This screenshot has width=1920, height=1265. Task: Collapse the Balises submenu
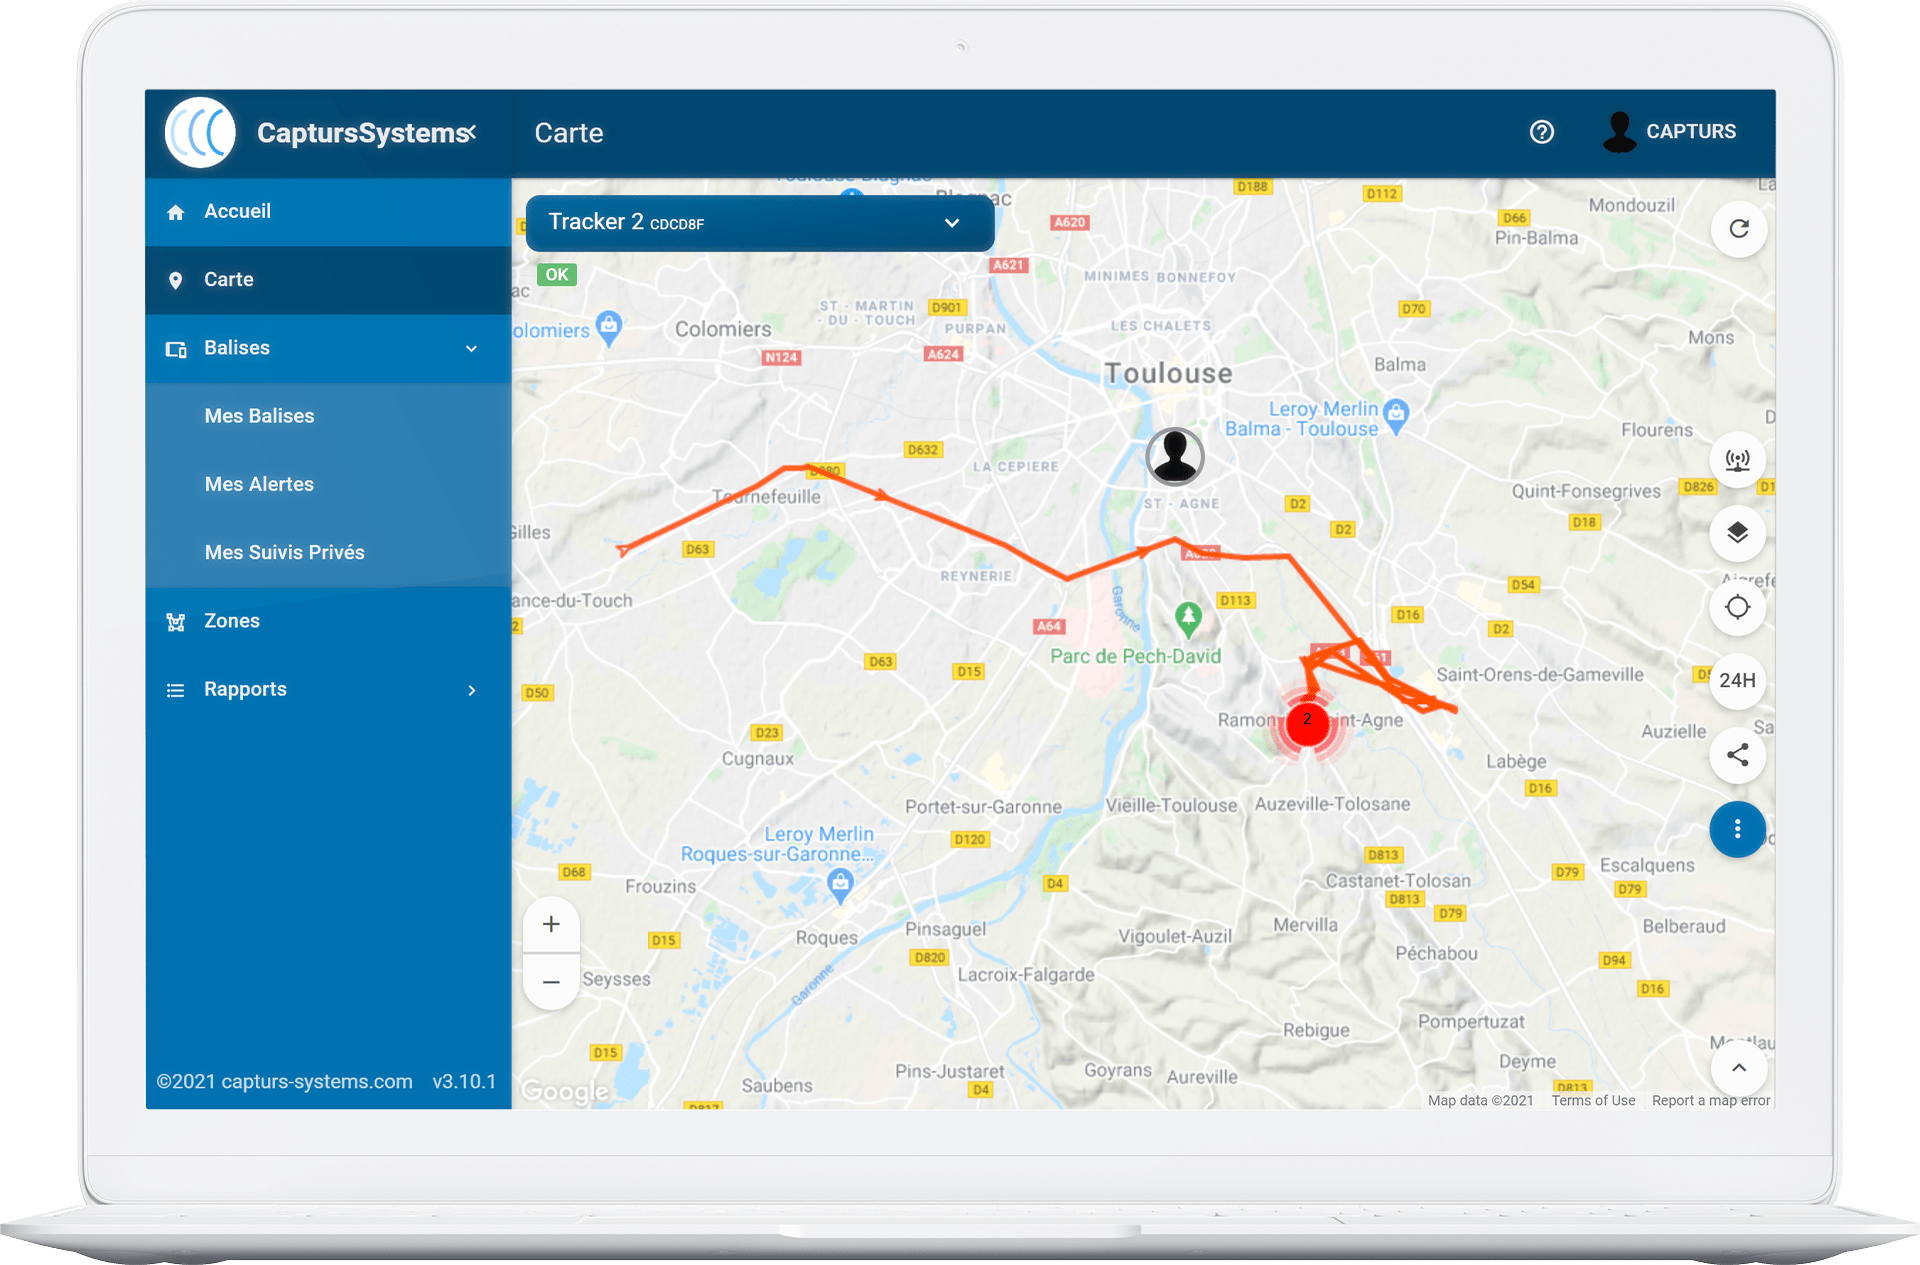(x=471, y=348)
